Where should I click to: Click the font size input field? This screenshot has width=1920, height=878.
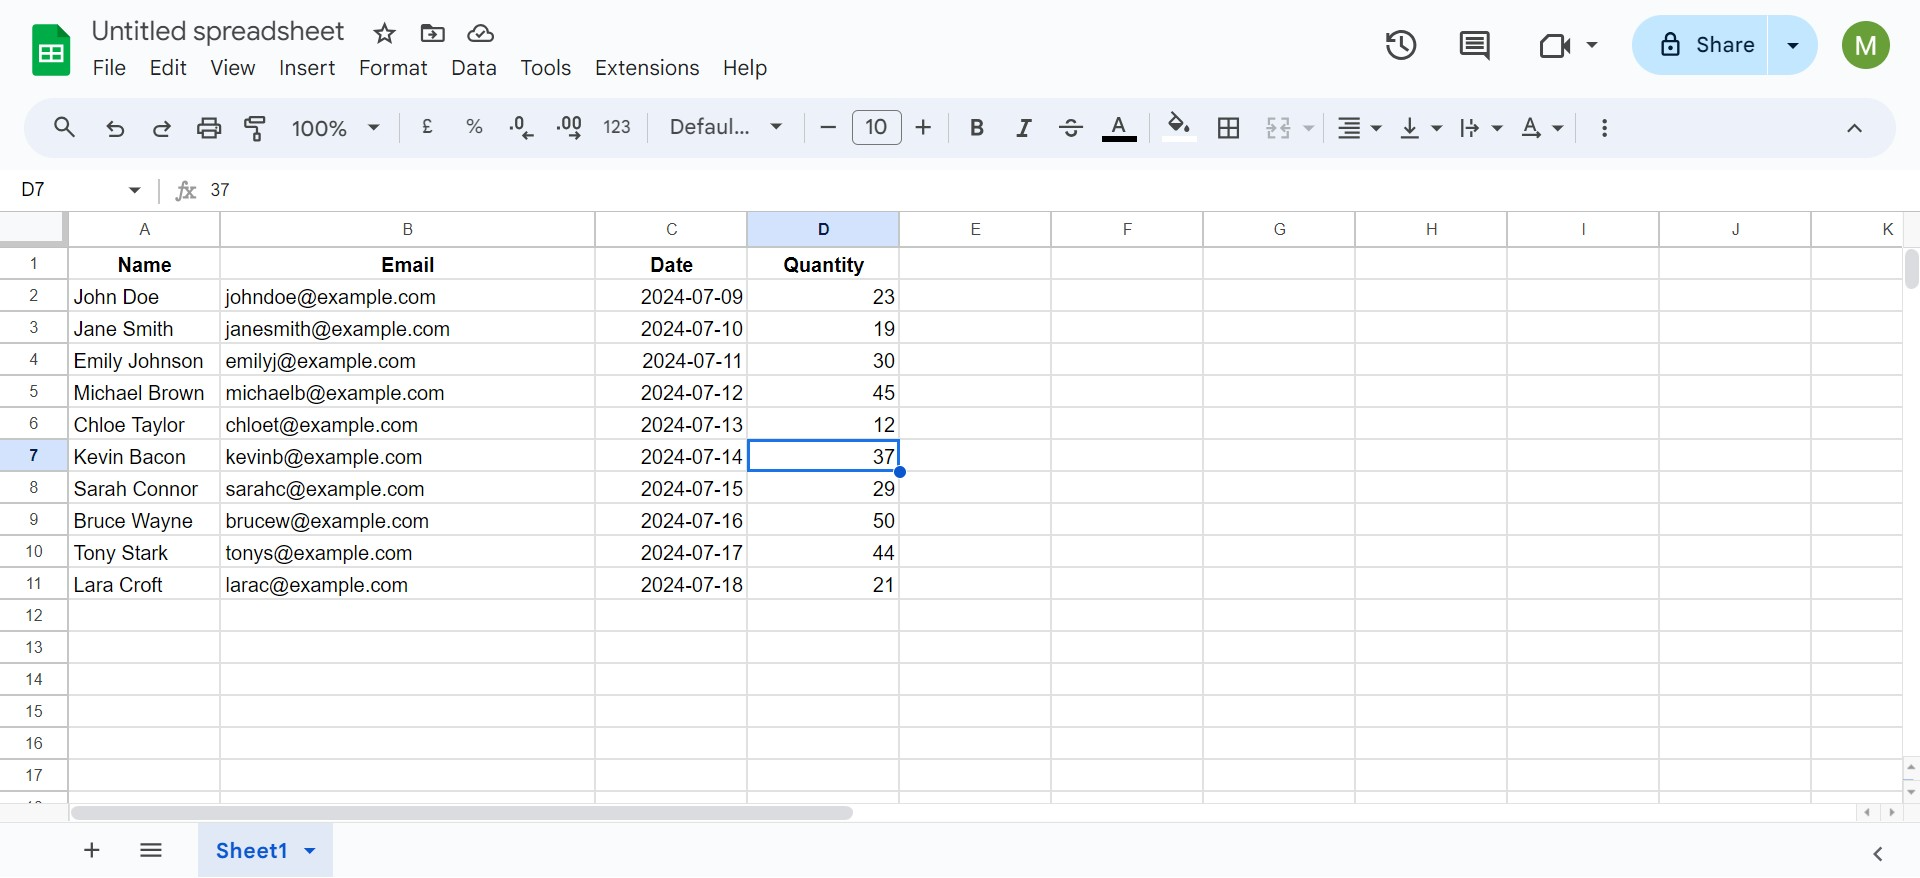(x=877, y=127)
